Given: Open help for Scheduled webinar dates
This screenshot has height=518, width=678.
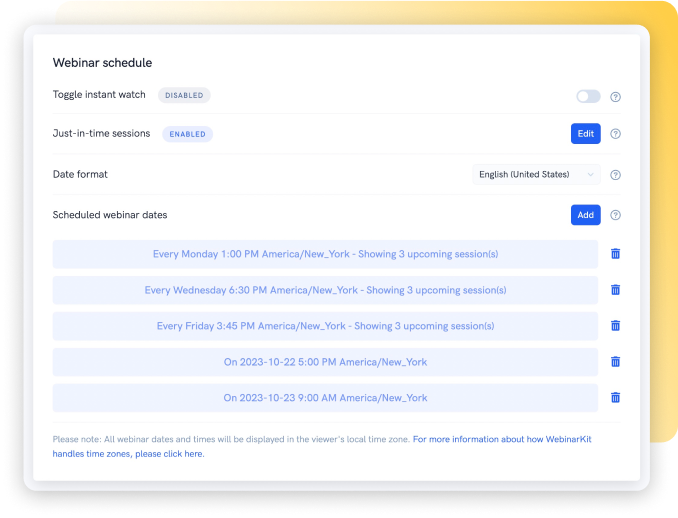Looking at the screenshot, I should (616, 215).
